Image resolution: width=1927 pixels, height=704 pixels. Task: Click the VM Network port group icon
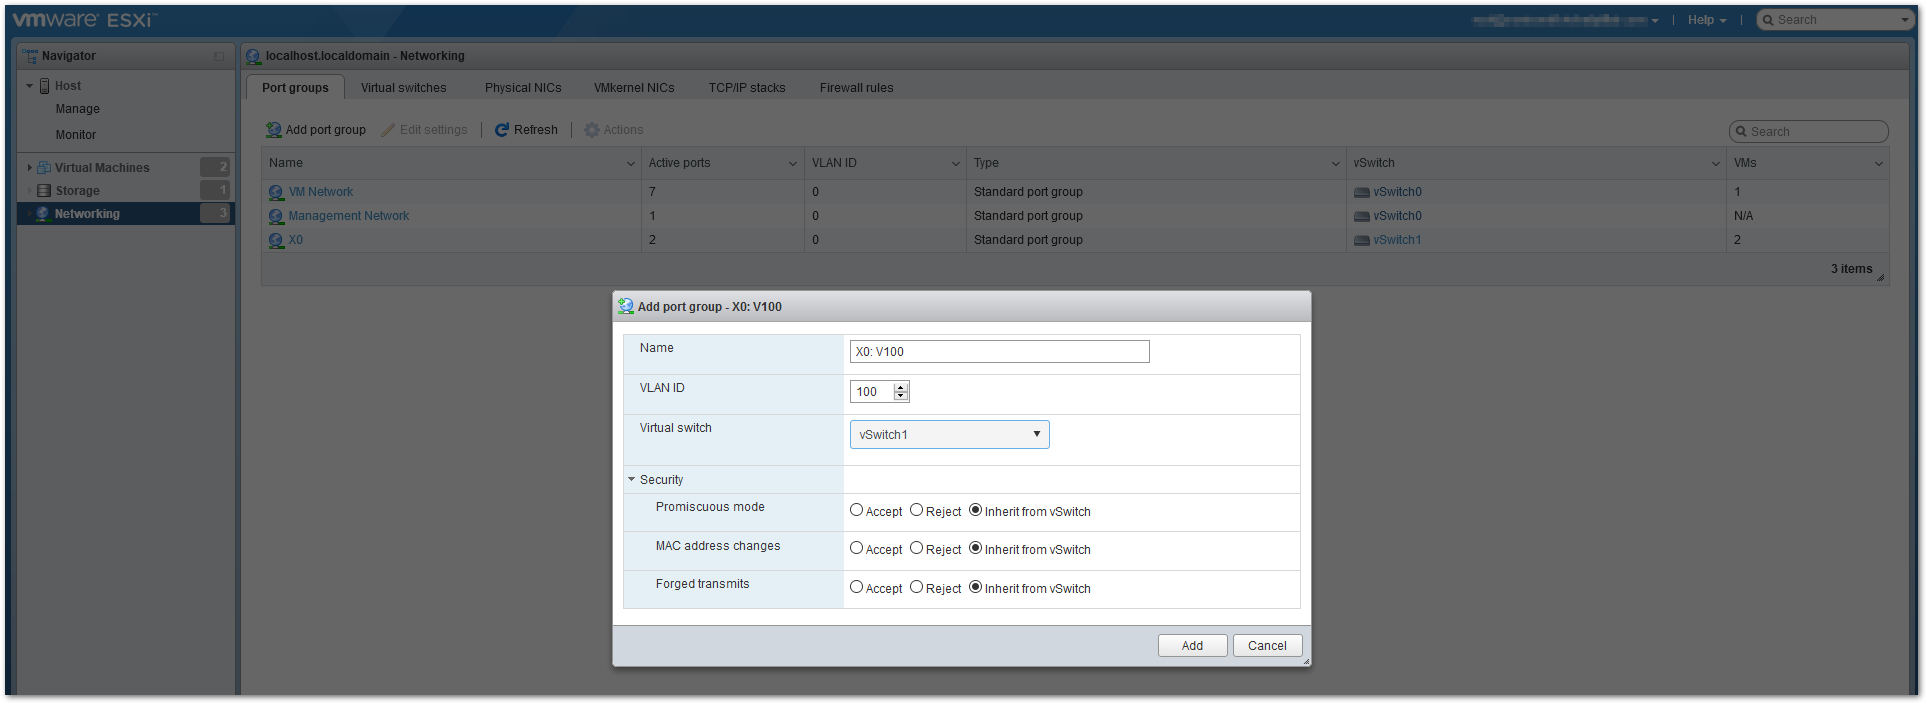(276, 192)
